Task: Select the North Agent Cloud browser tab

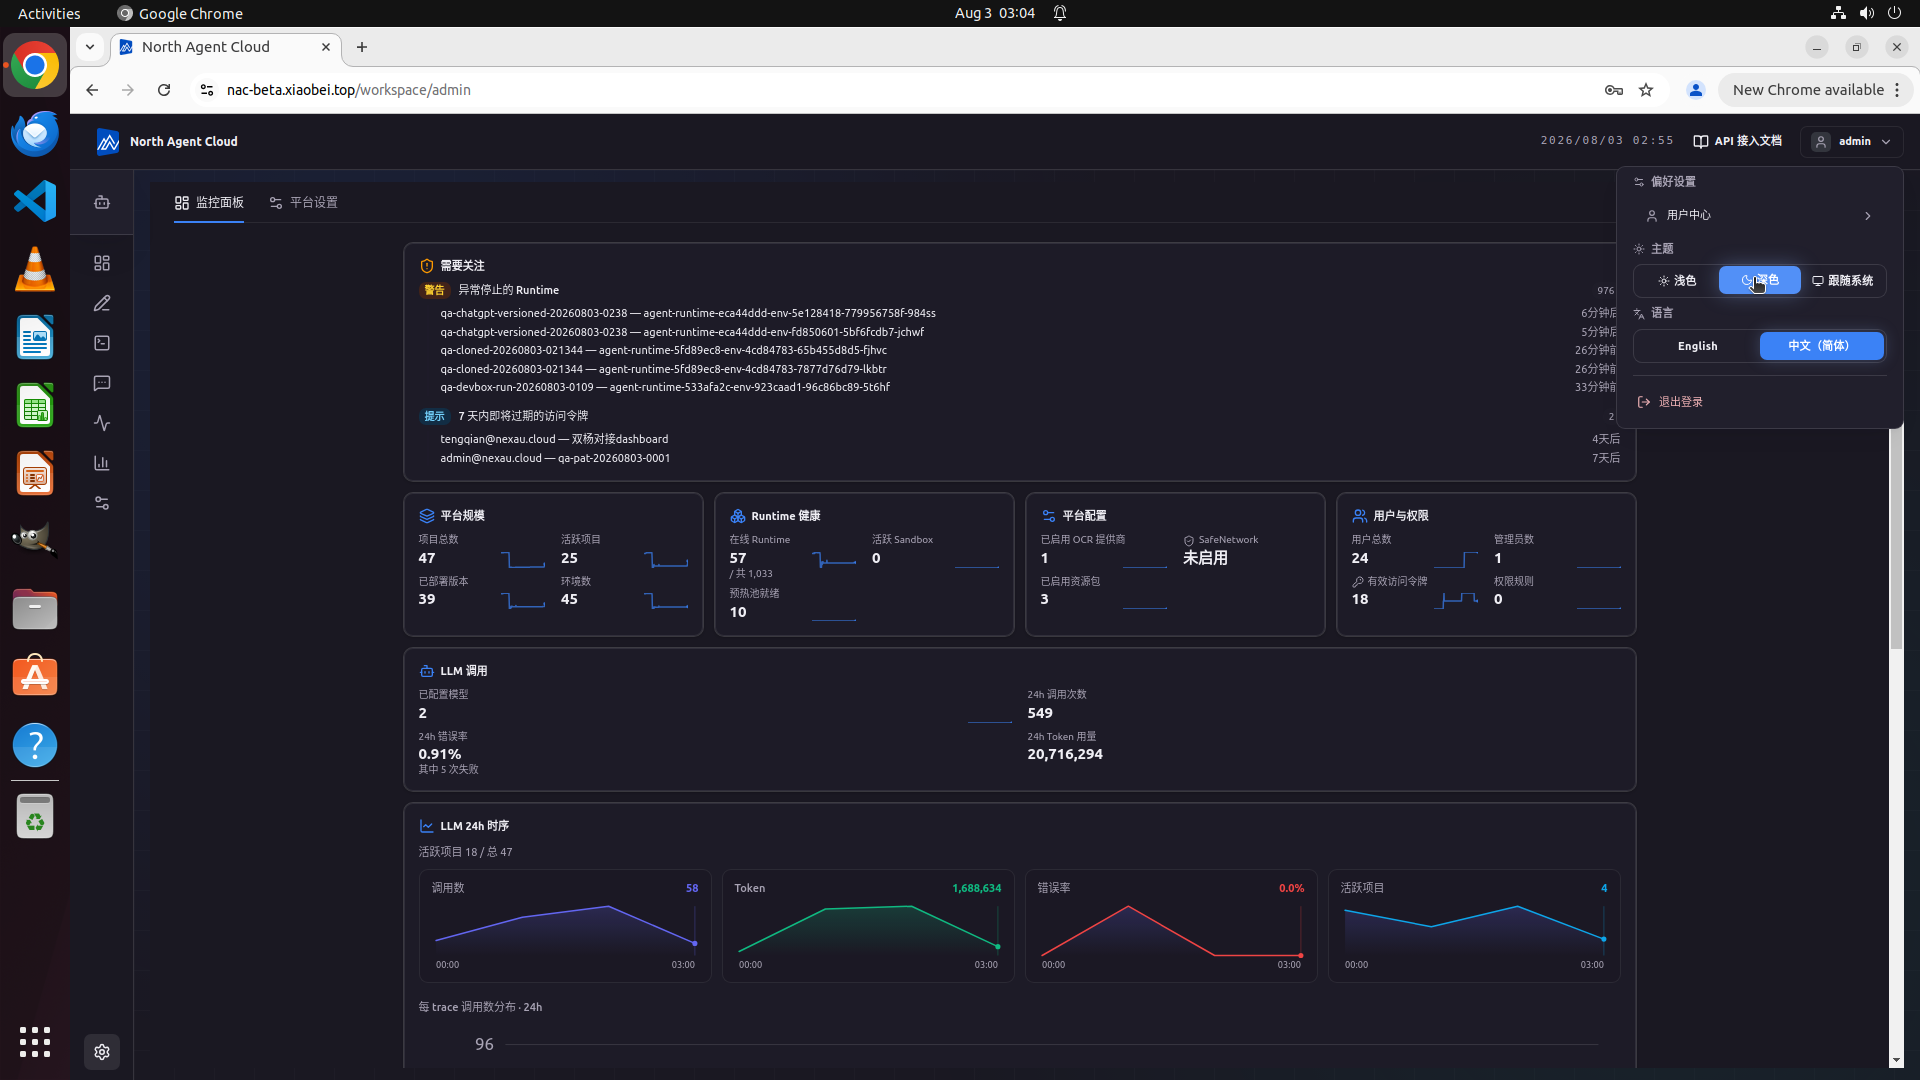Action: (225, 47)
